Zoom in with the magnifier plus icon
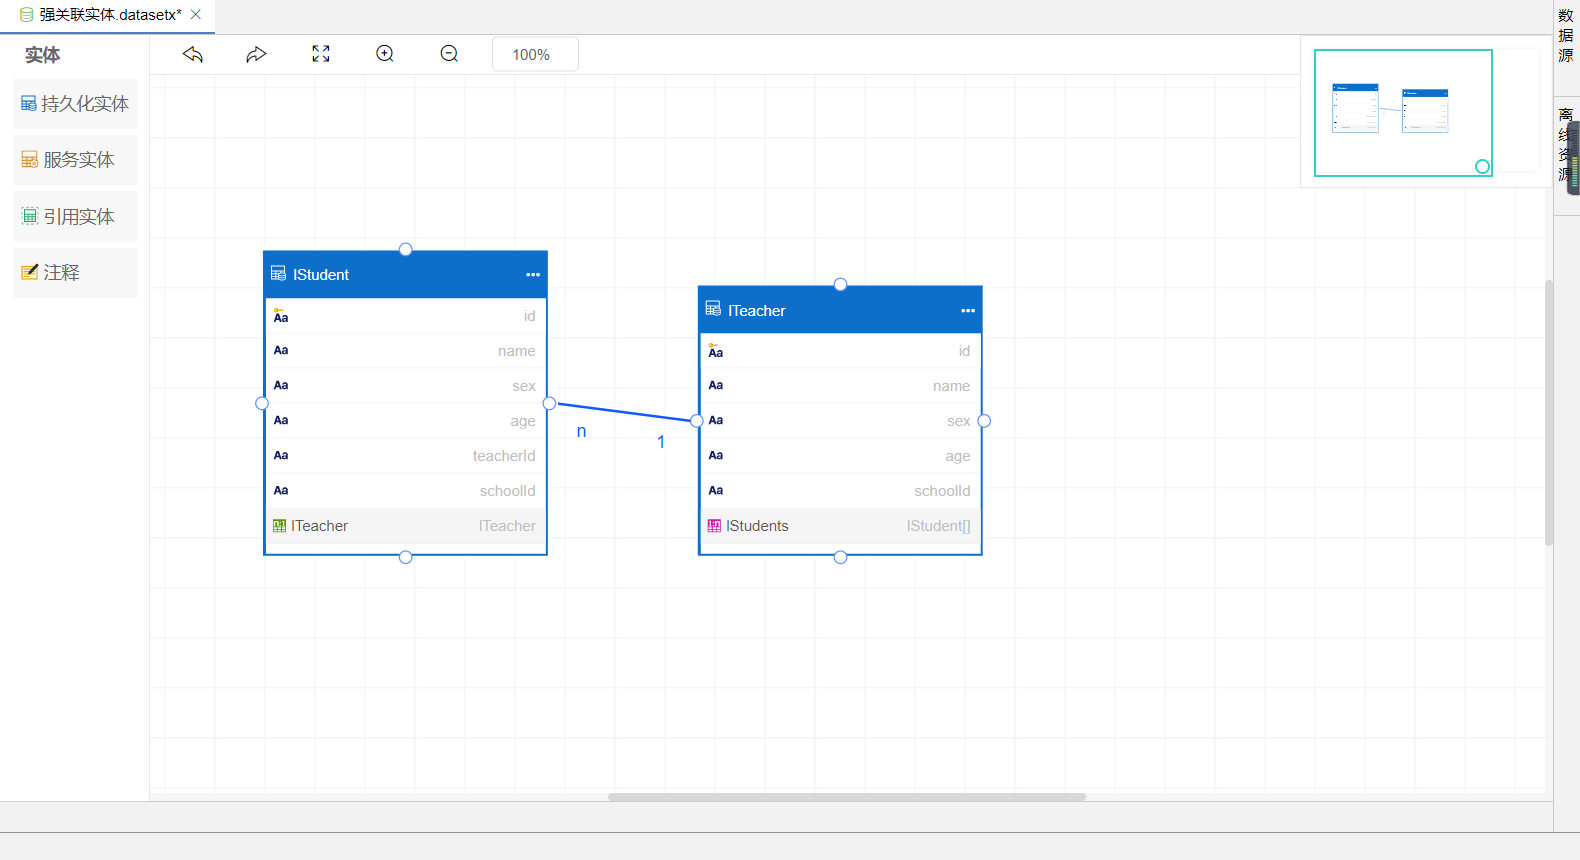The image size is (1580, 860). pos(385,54)
